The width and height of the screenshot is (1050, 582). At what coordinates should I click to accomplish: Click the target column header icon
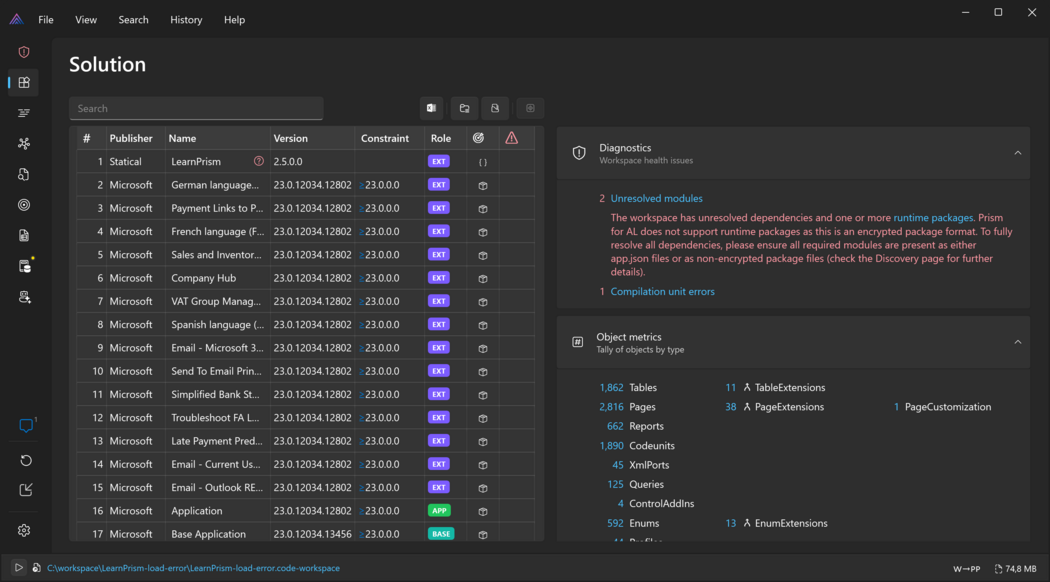tap(478, 138)
